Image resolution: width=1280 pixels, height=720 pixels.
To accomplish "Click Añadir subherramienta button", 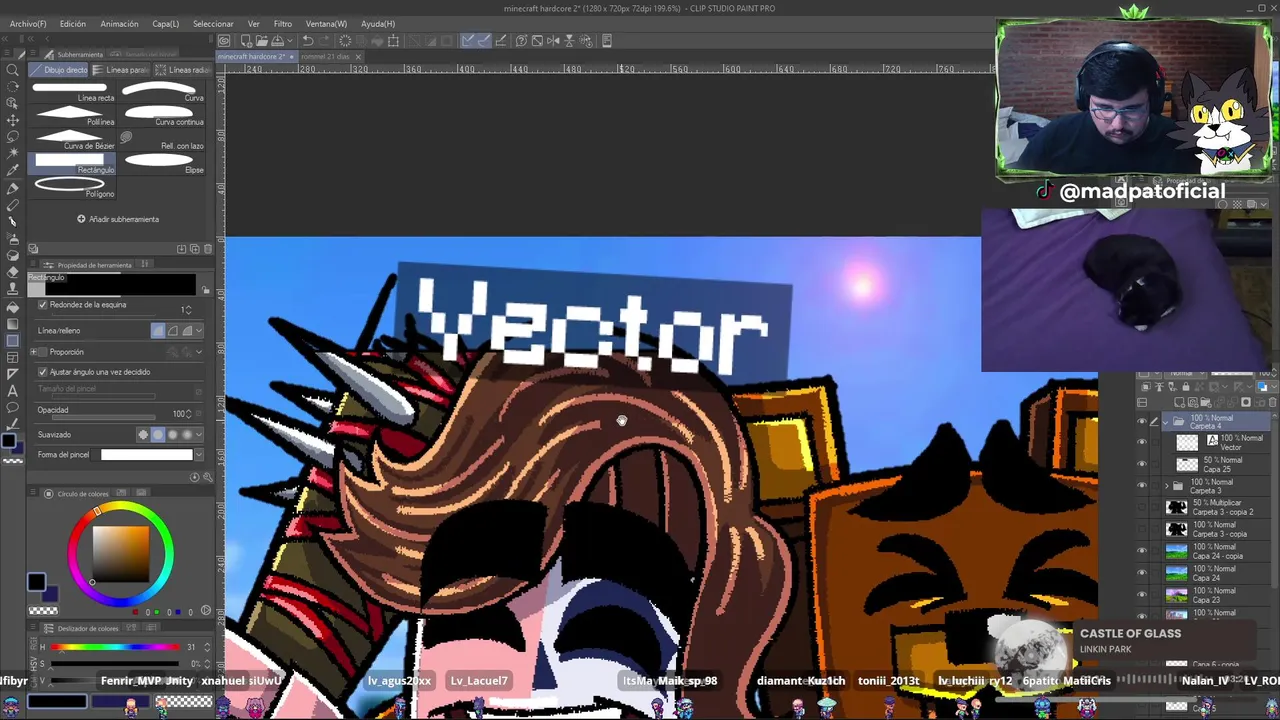I will click(x=118, y=219).
